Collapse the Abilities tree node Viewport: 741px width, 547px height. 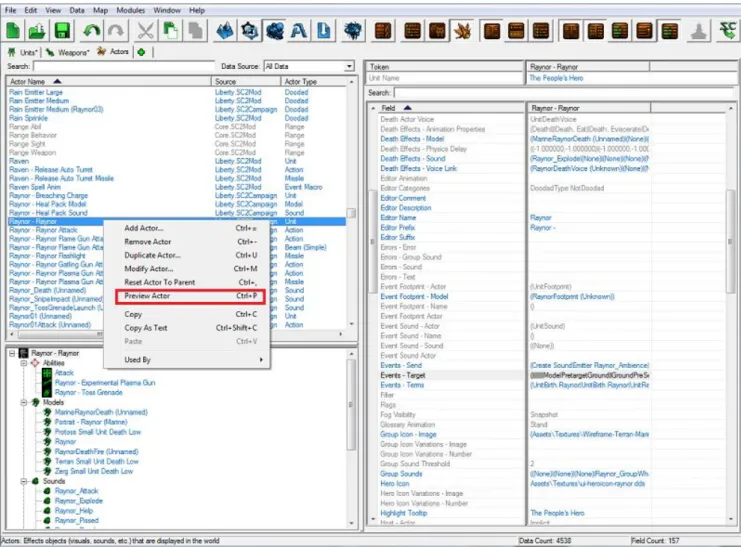[24, 363]
